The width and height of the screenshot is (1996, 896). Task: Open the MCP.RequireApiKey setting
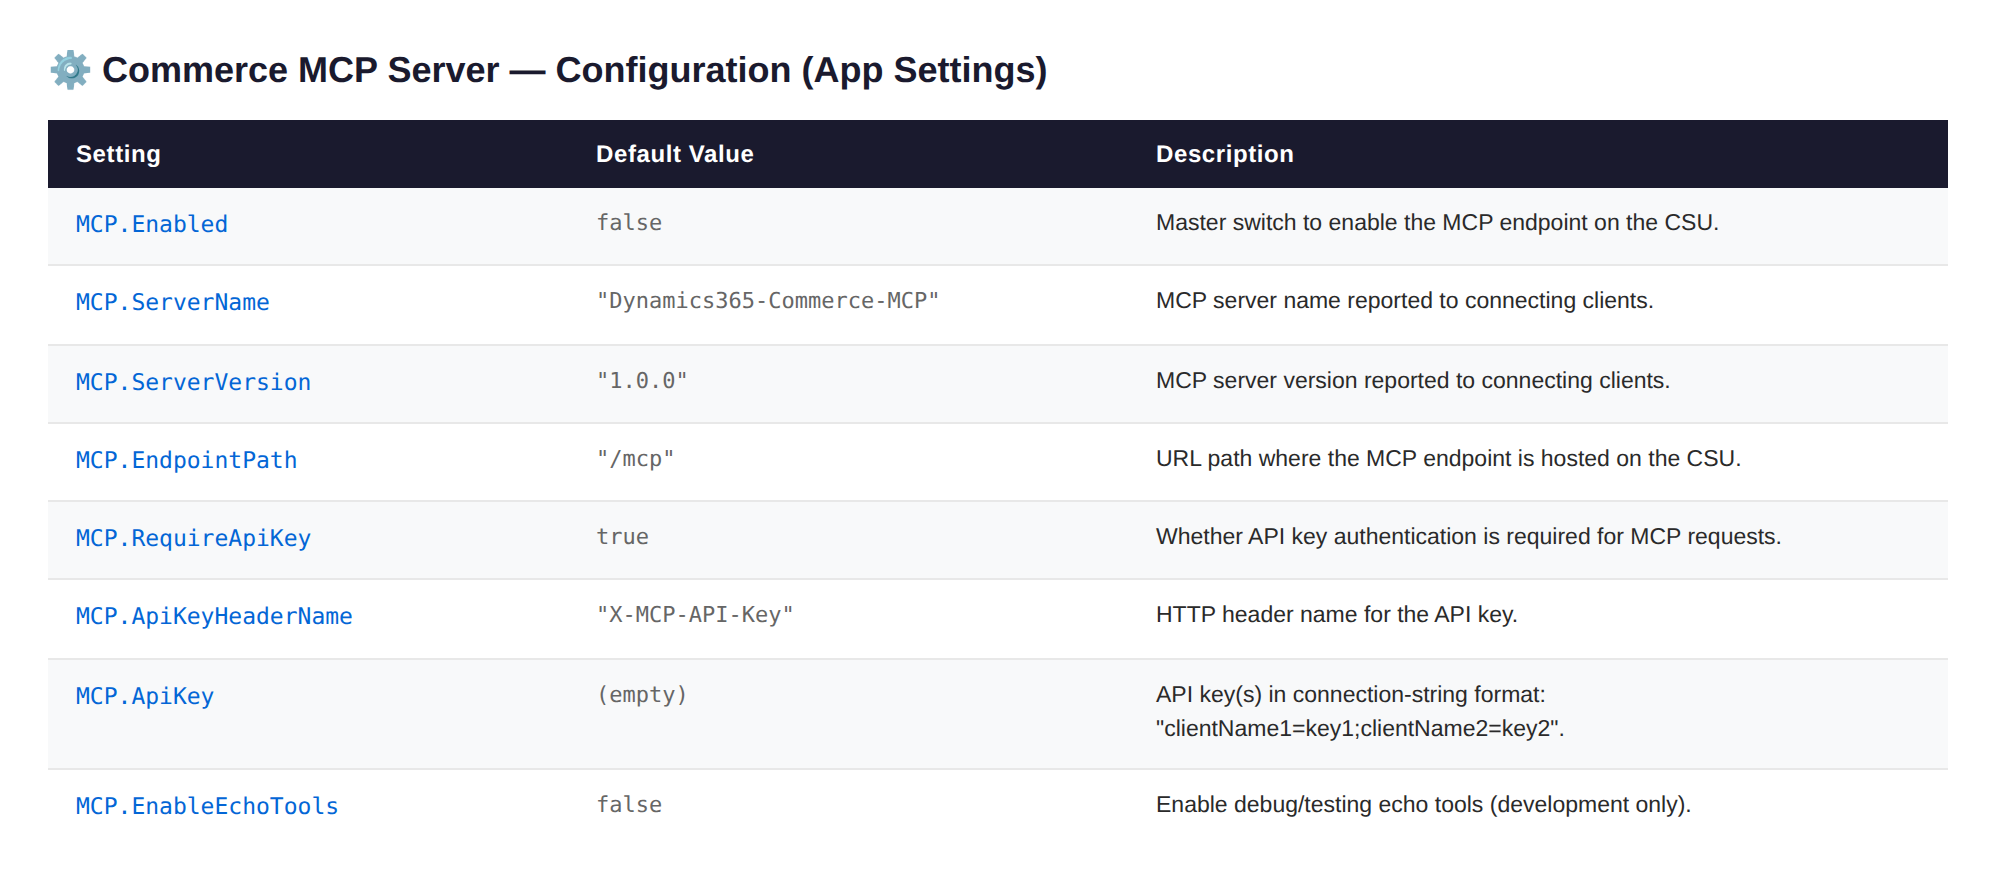tap(194, 538)
